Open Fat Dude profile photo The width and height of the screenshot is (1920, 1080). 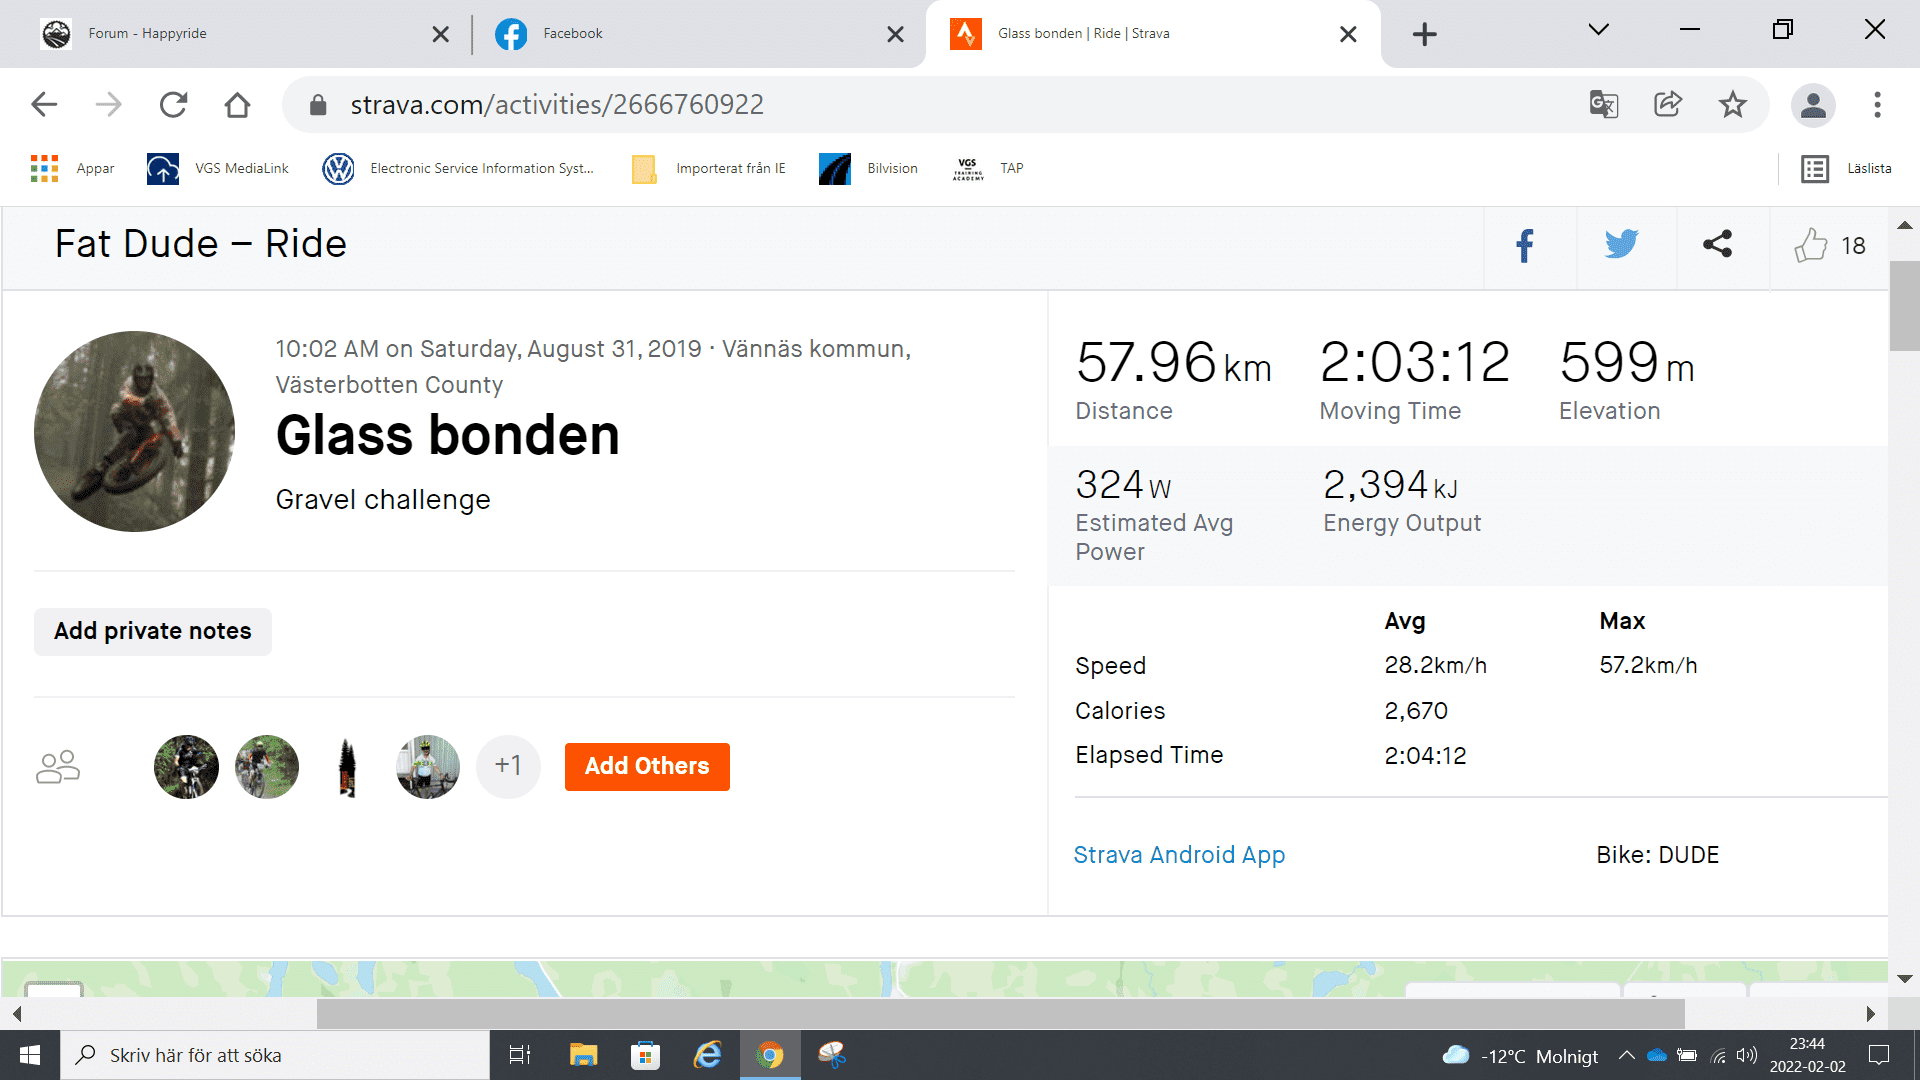point(134,431)
